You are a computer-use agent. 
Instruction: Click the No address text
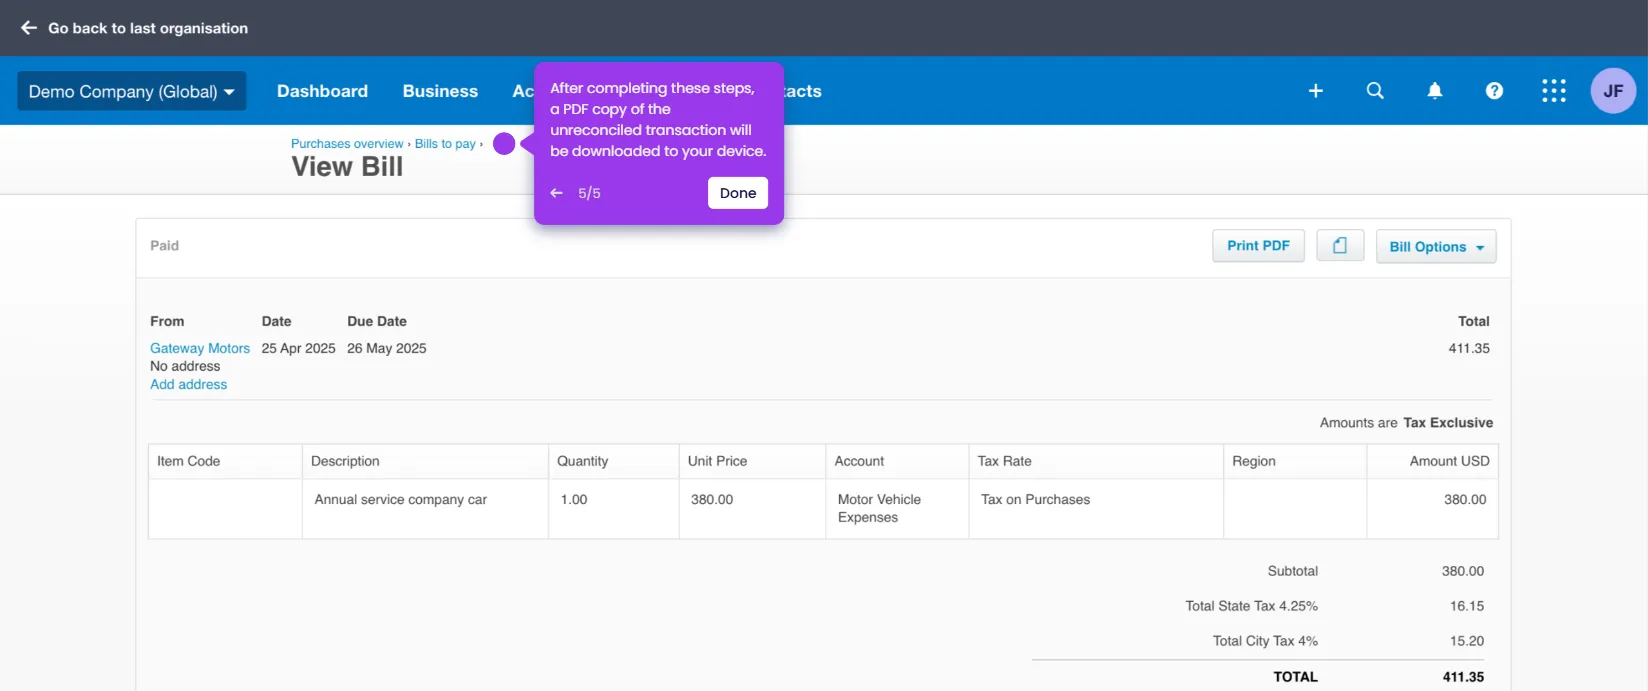[185, 366]
